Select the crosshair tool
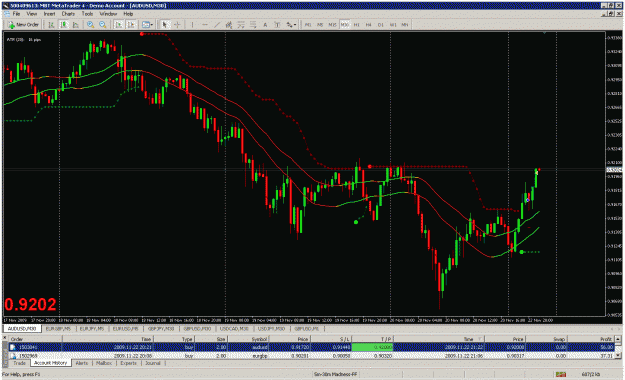Viewport: 625px width, 380px height. 177,25
